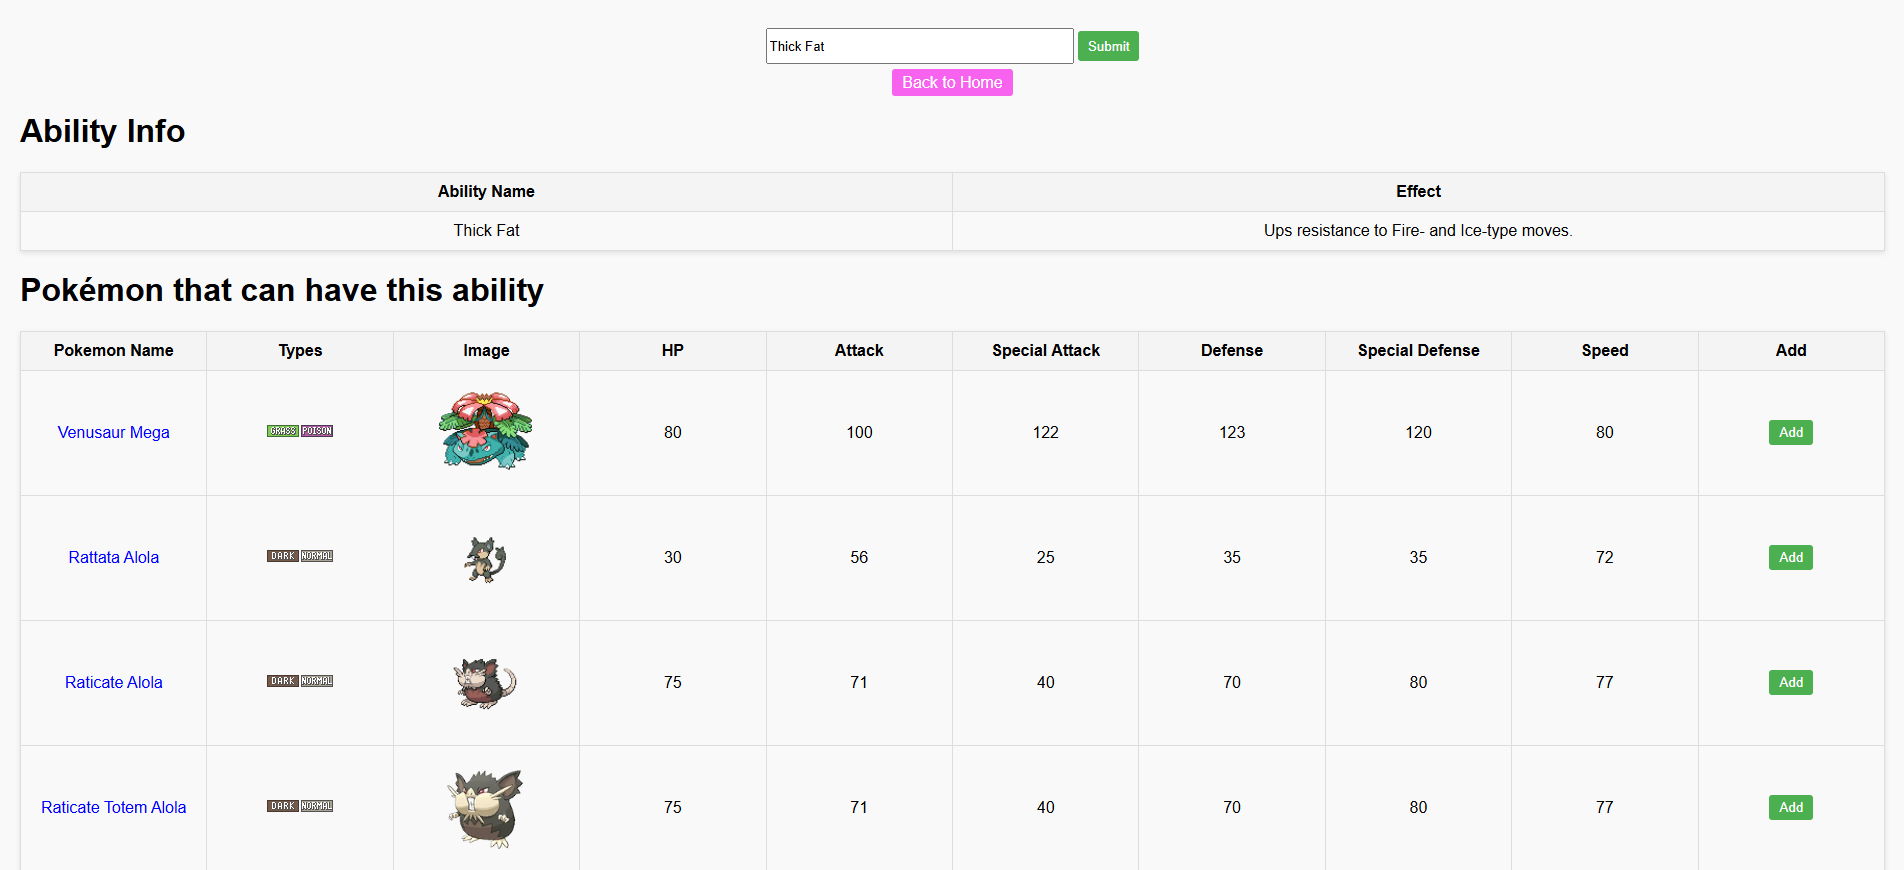Viewport: 1904px width, 870px height.
Task: Open the Raticate Totem Alola link
Action: (x=114, y=807)
